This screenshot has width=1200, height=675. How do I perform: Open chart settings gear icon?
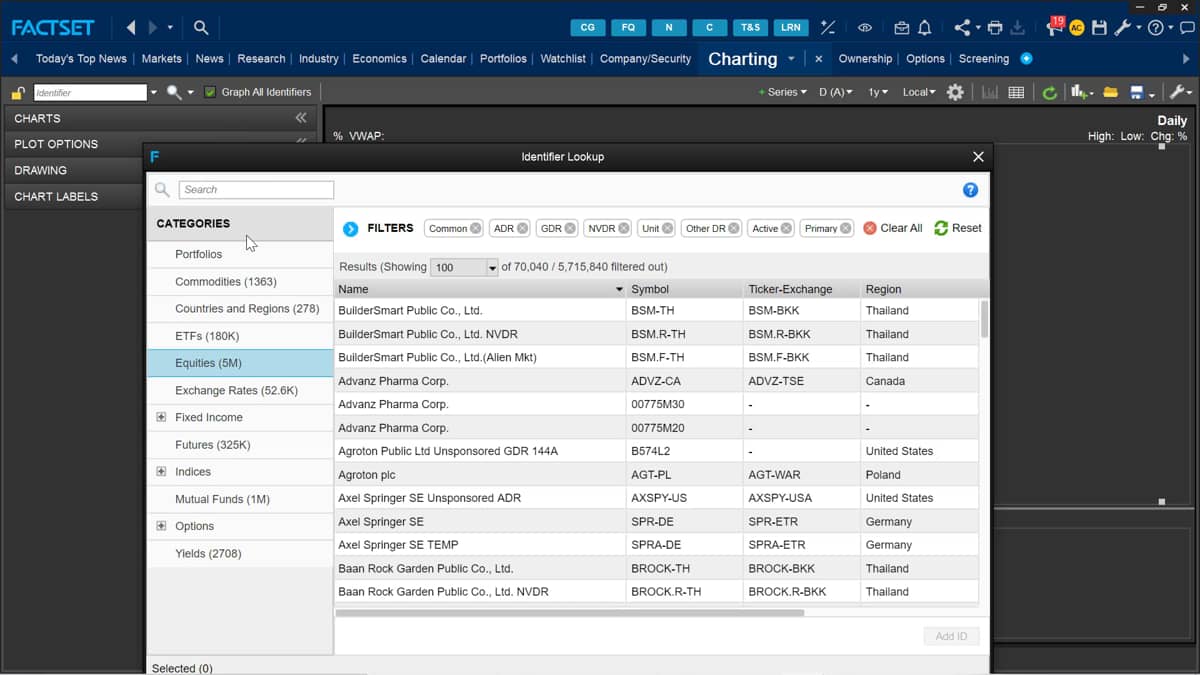tap(955, 92)
